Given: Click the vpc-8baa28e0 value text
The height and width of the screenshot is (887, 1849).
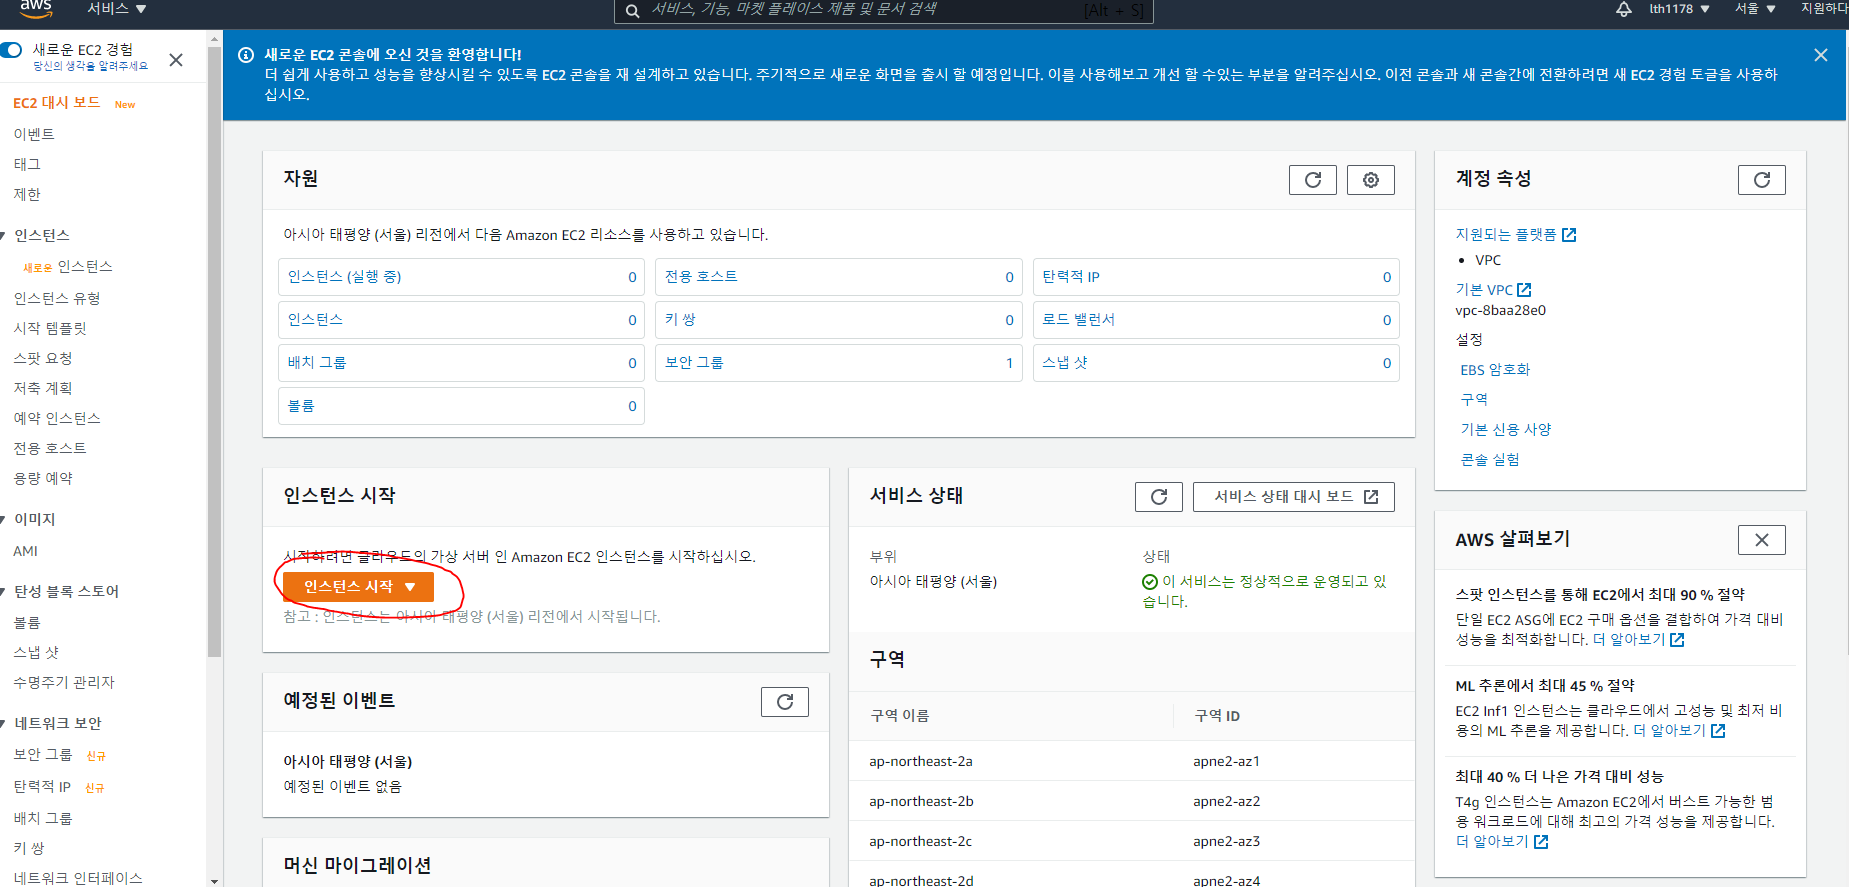Looking at the screenshot, I should pyautogui.click(x=1500, y=310).
